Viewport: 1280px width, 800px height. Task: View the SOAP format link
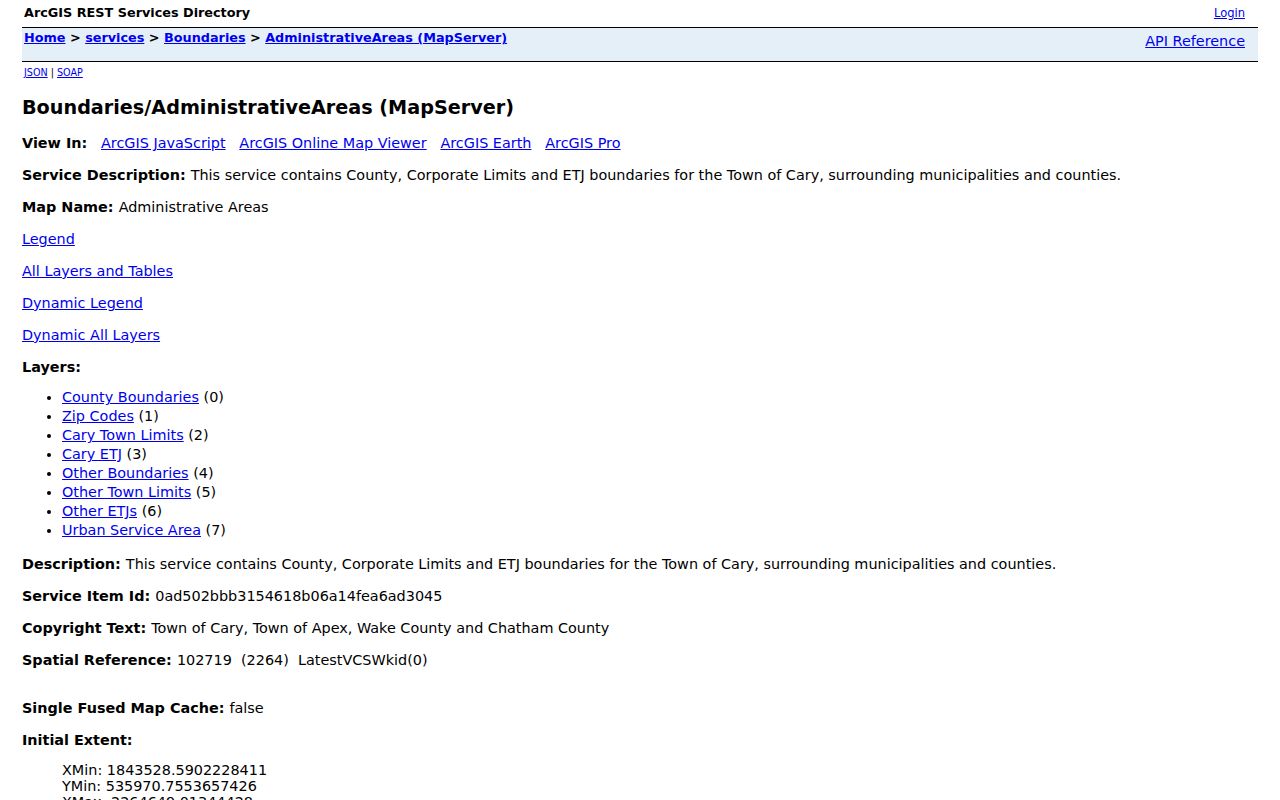(70, 72)
